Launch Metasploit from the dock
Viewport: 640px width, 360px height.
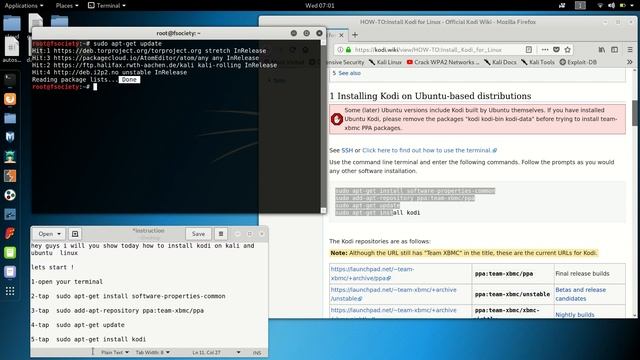click(10, 137)
